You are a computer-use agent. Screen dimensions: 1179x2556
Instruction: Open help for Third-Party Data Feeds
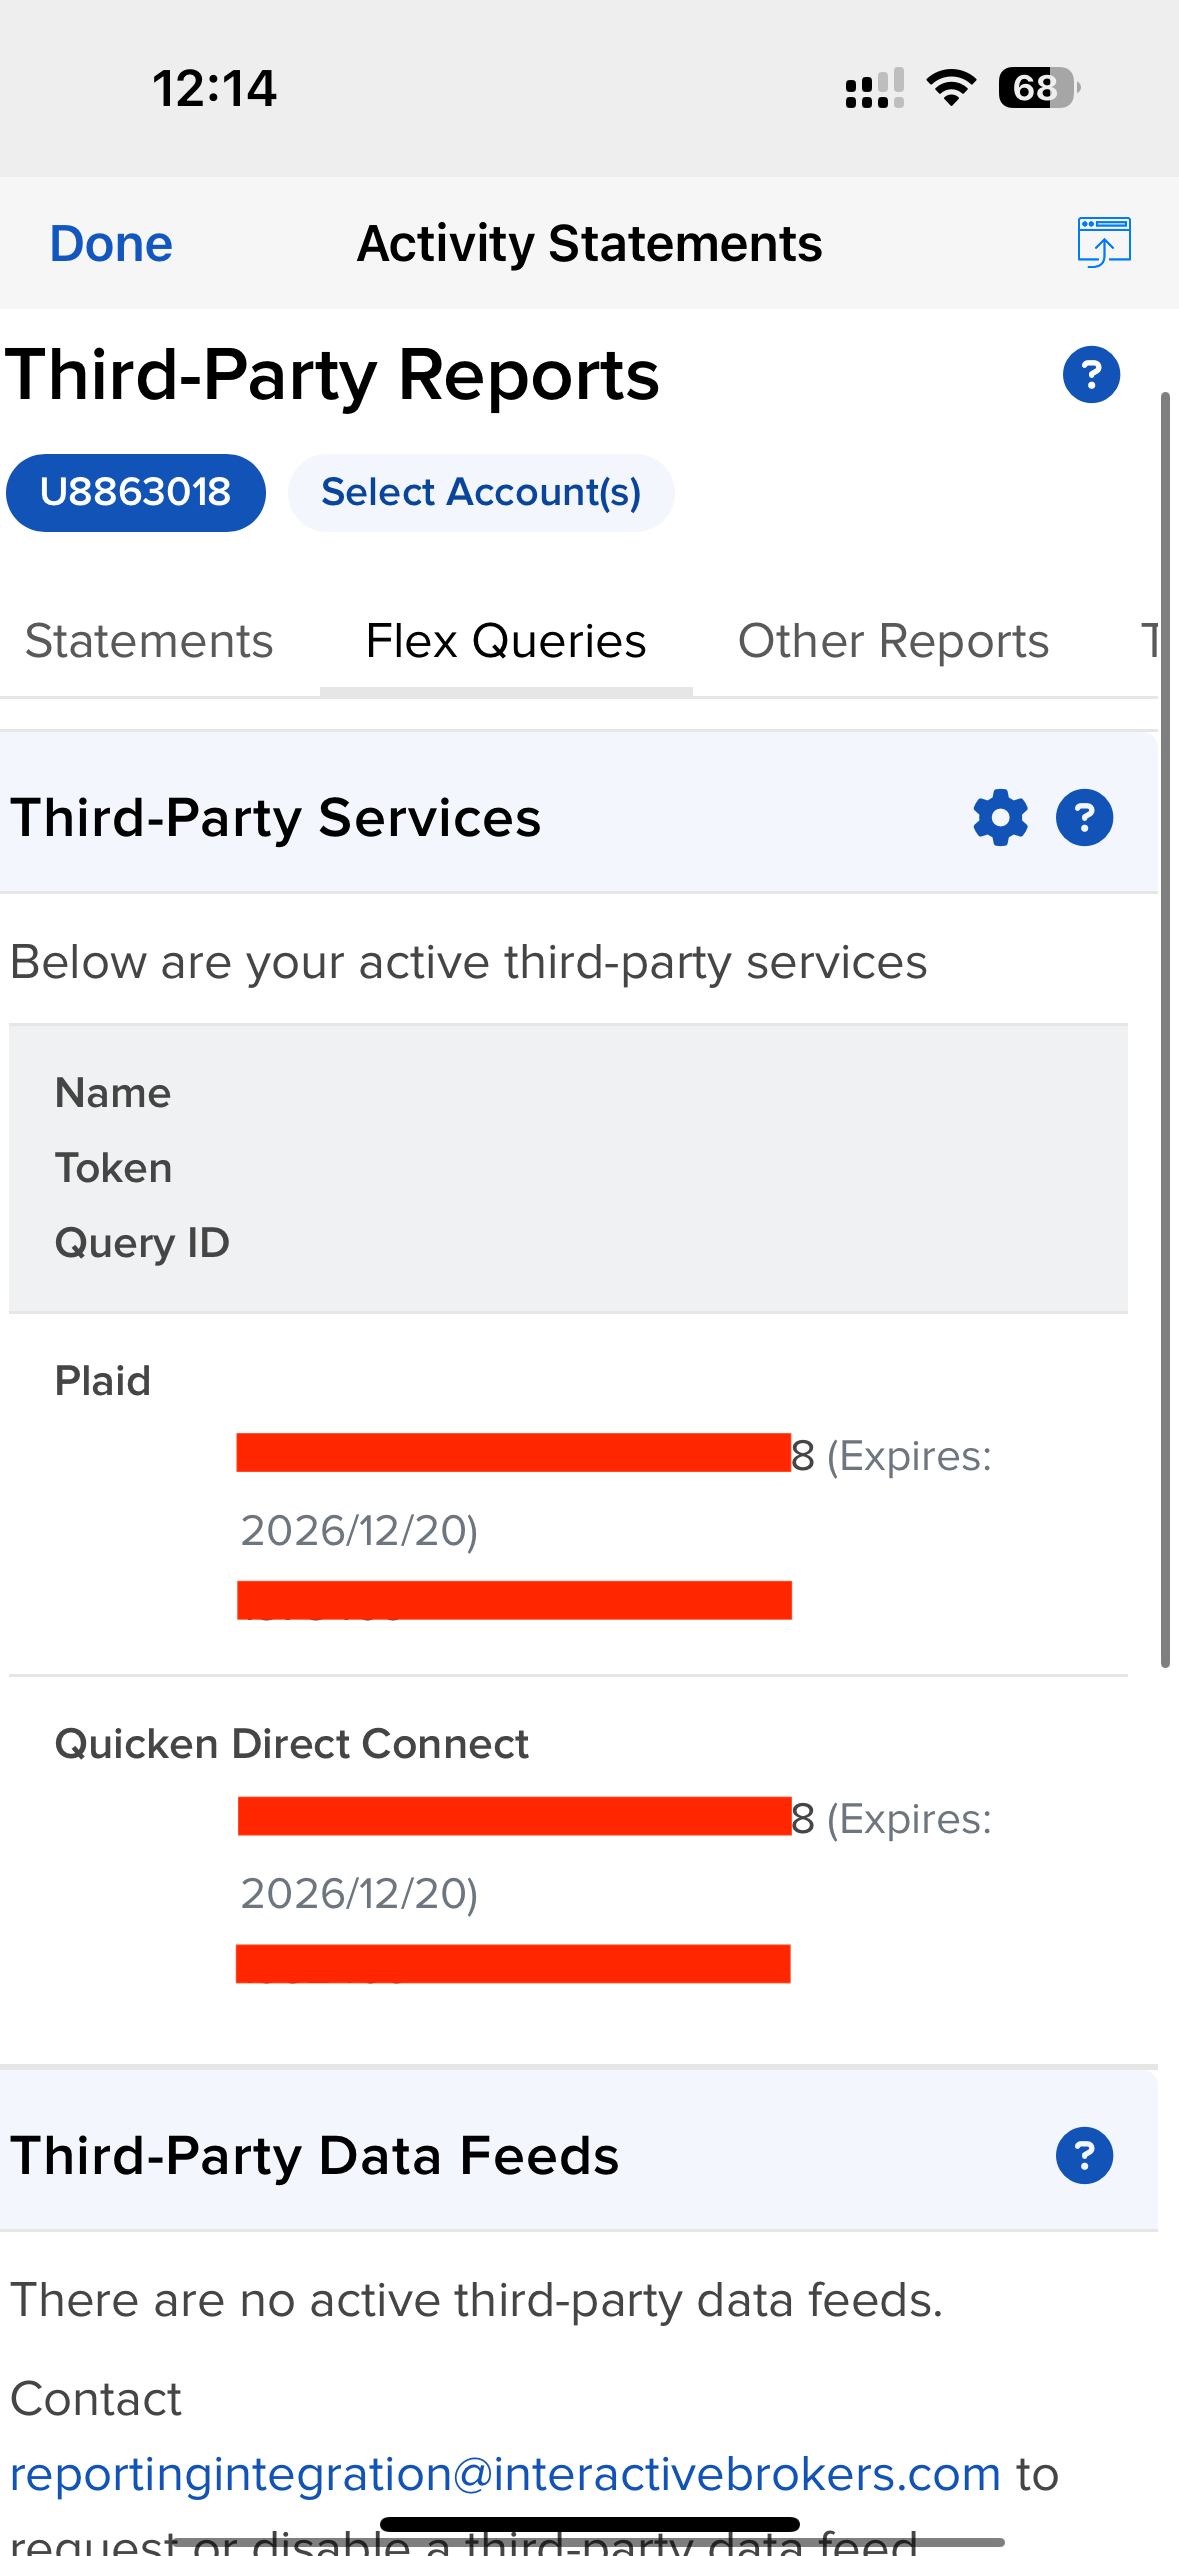(x=1084, y=2156)
